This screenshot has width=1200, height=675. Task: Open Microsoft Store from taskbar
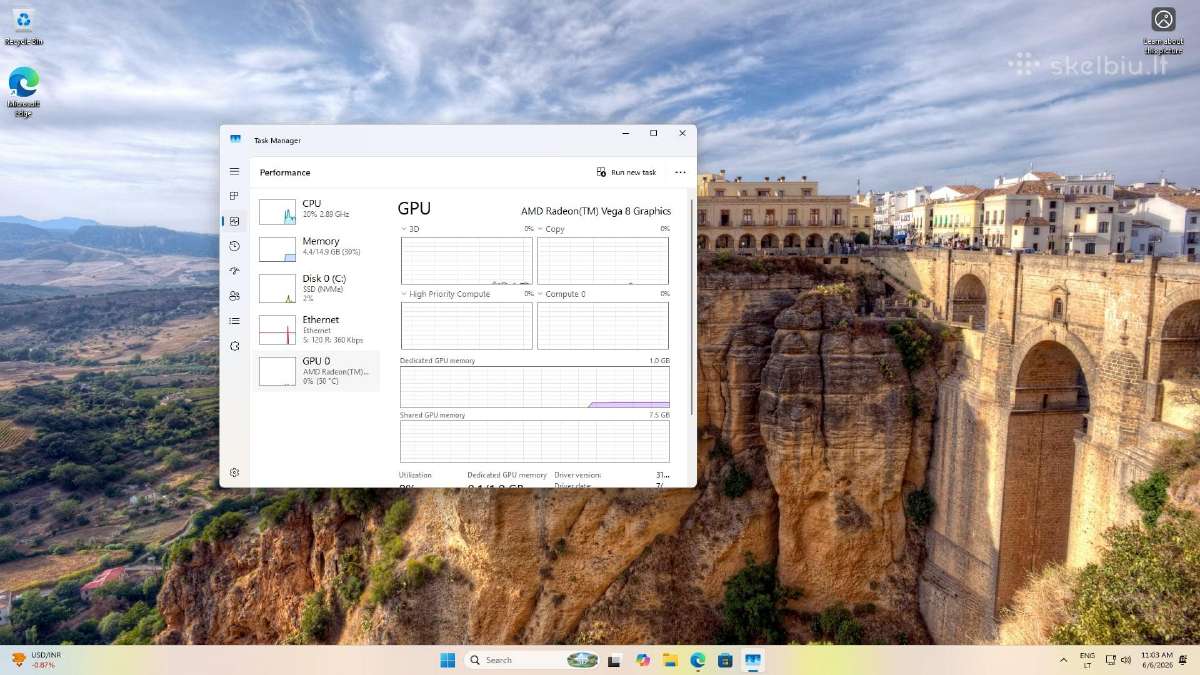tap(725, 660)
